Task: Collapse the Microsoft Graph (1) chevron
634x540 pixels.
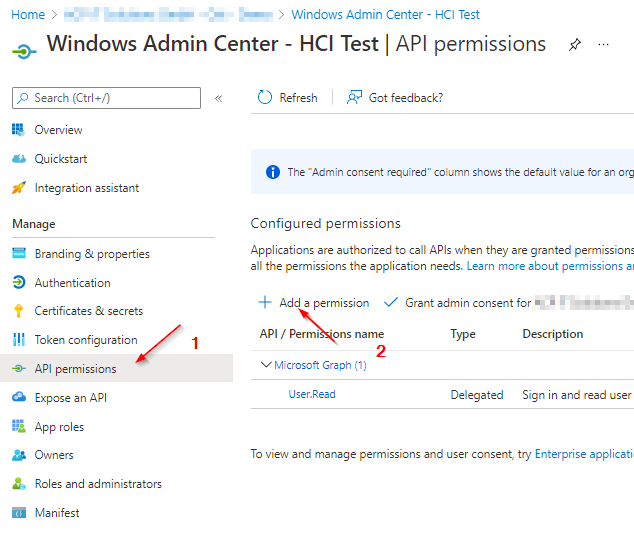Action: pyautogui.click(x=266, y=365)
